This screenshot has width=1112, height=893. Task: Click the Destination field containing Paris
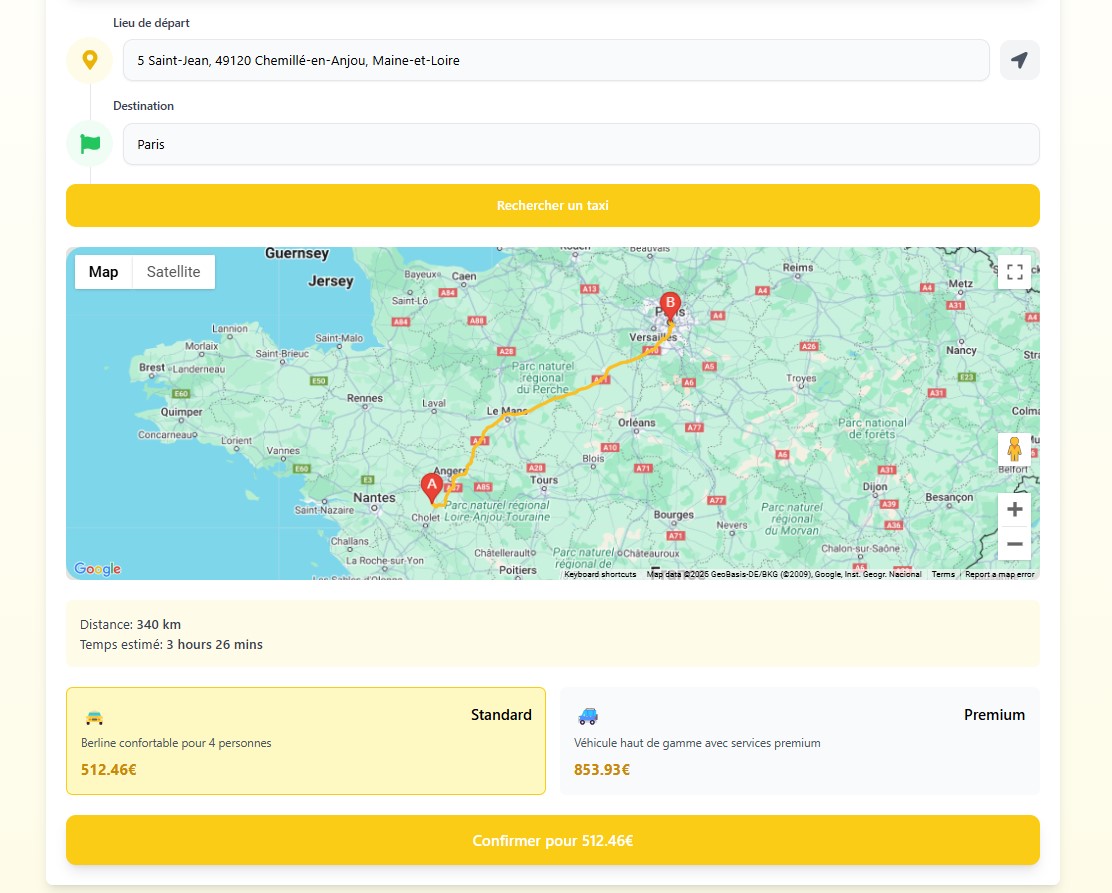pos(580,144)
